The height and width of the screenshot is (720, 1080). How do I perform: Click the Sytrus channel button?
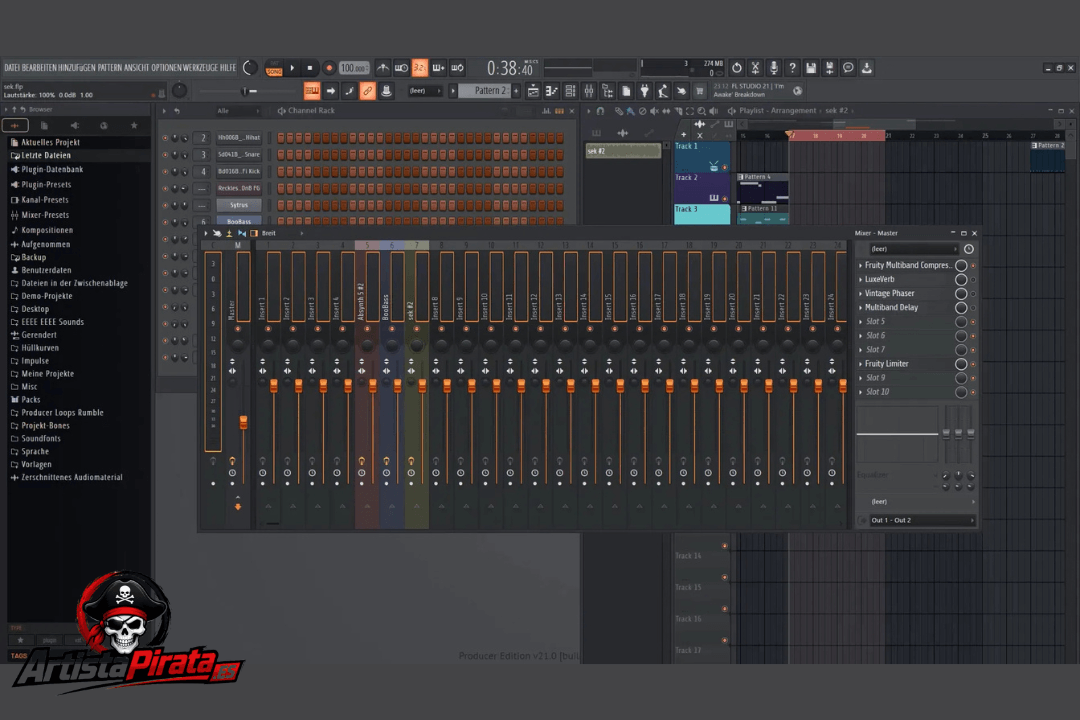click(x=239, y=205)
